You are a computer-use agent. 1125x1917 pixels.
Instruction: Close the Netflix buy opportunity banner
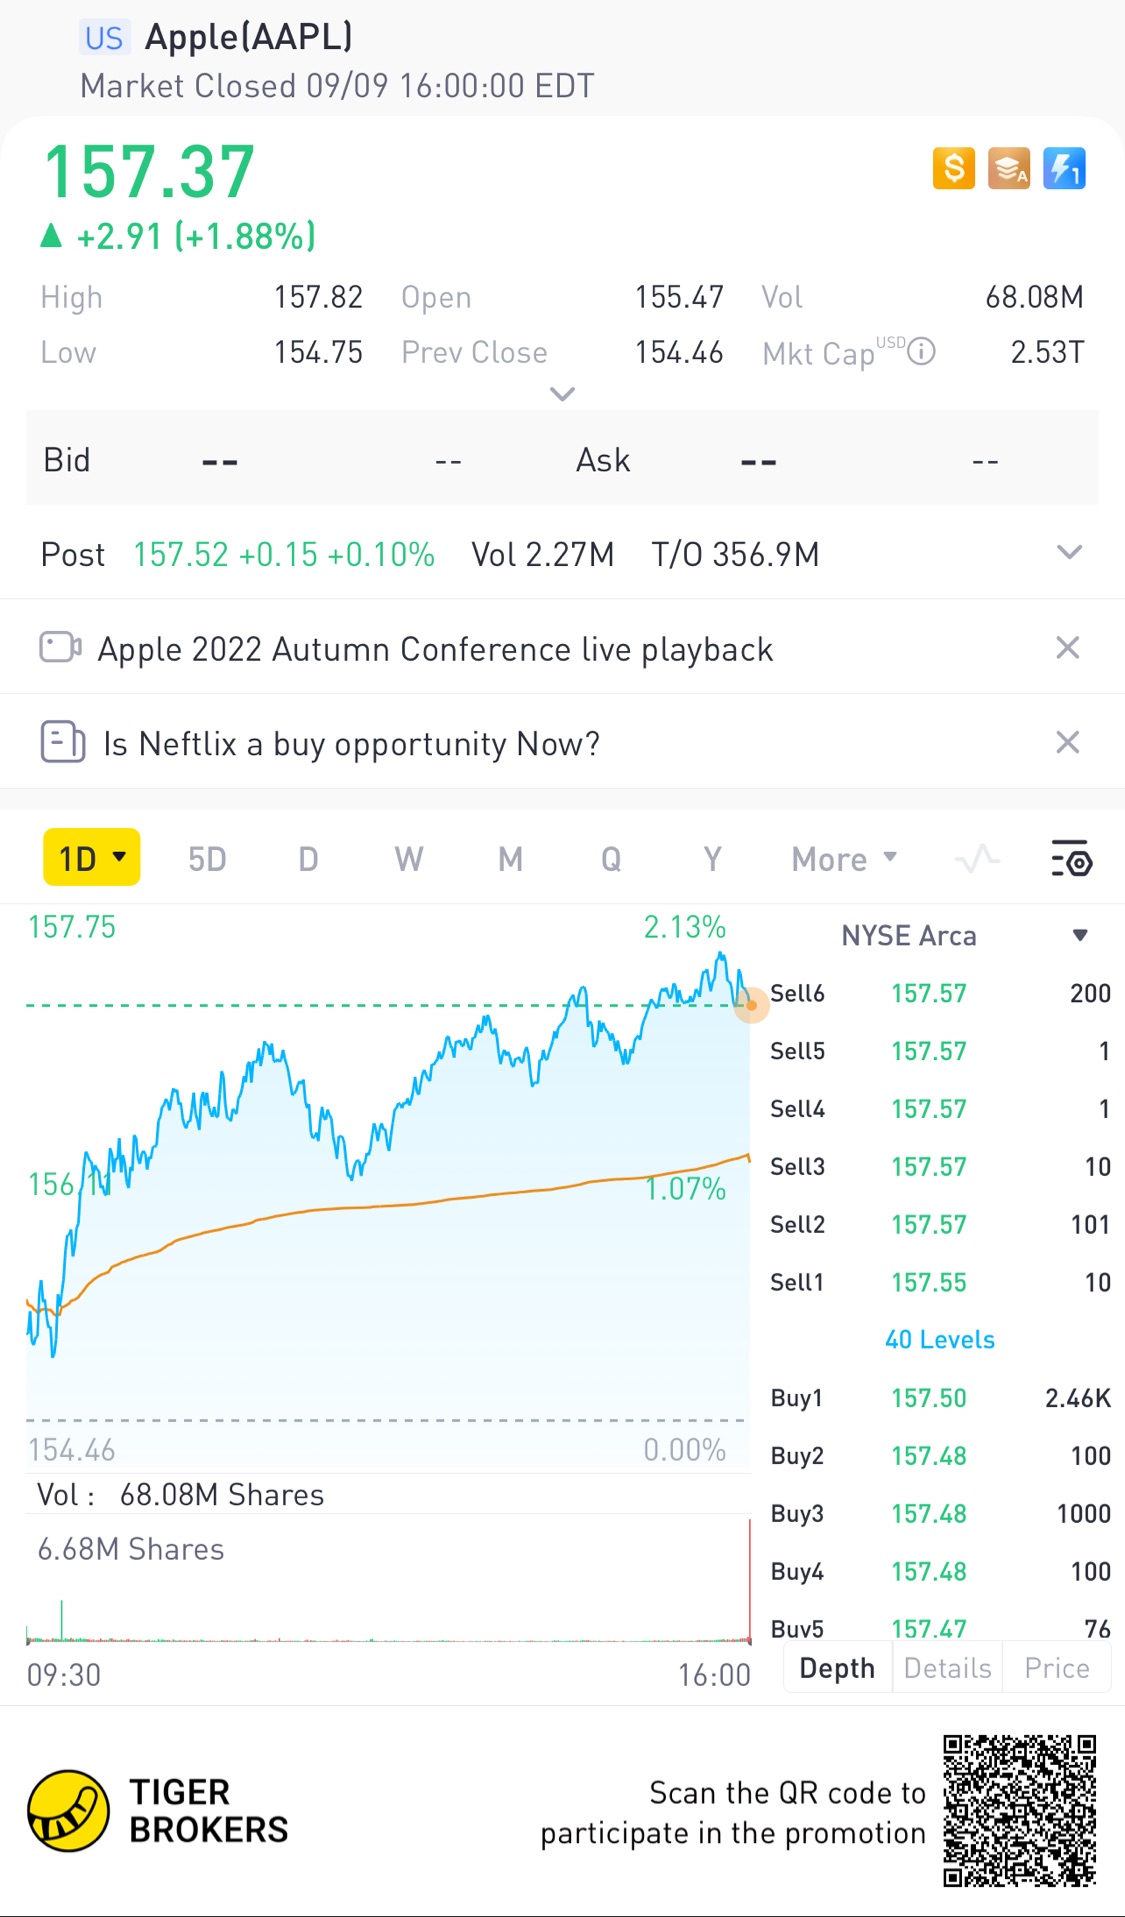click(x=1067, y=742)
